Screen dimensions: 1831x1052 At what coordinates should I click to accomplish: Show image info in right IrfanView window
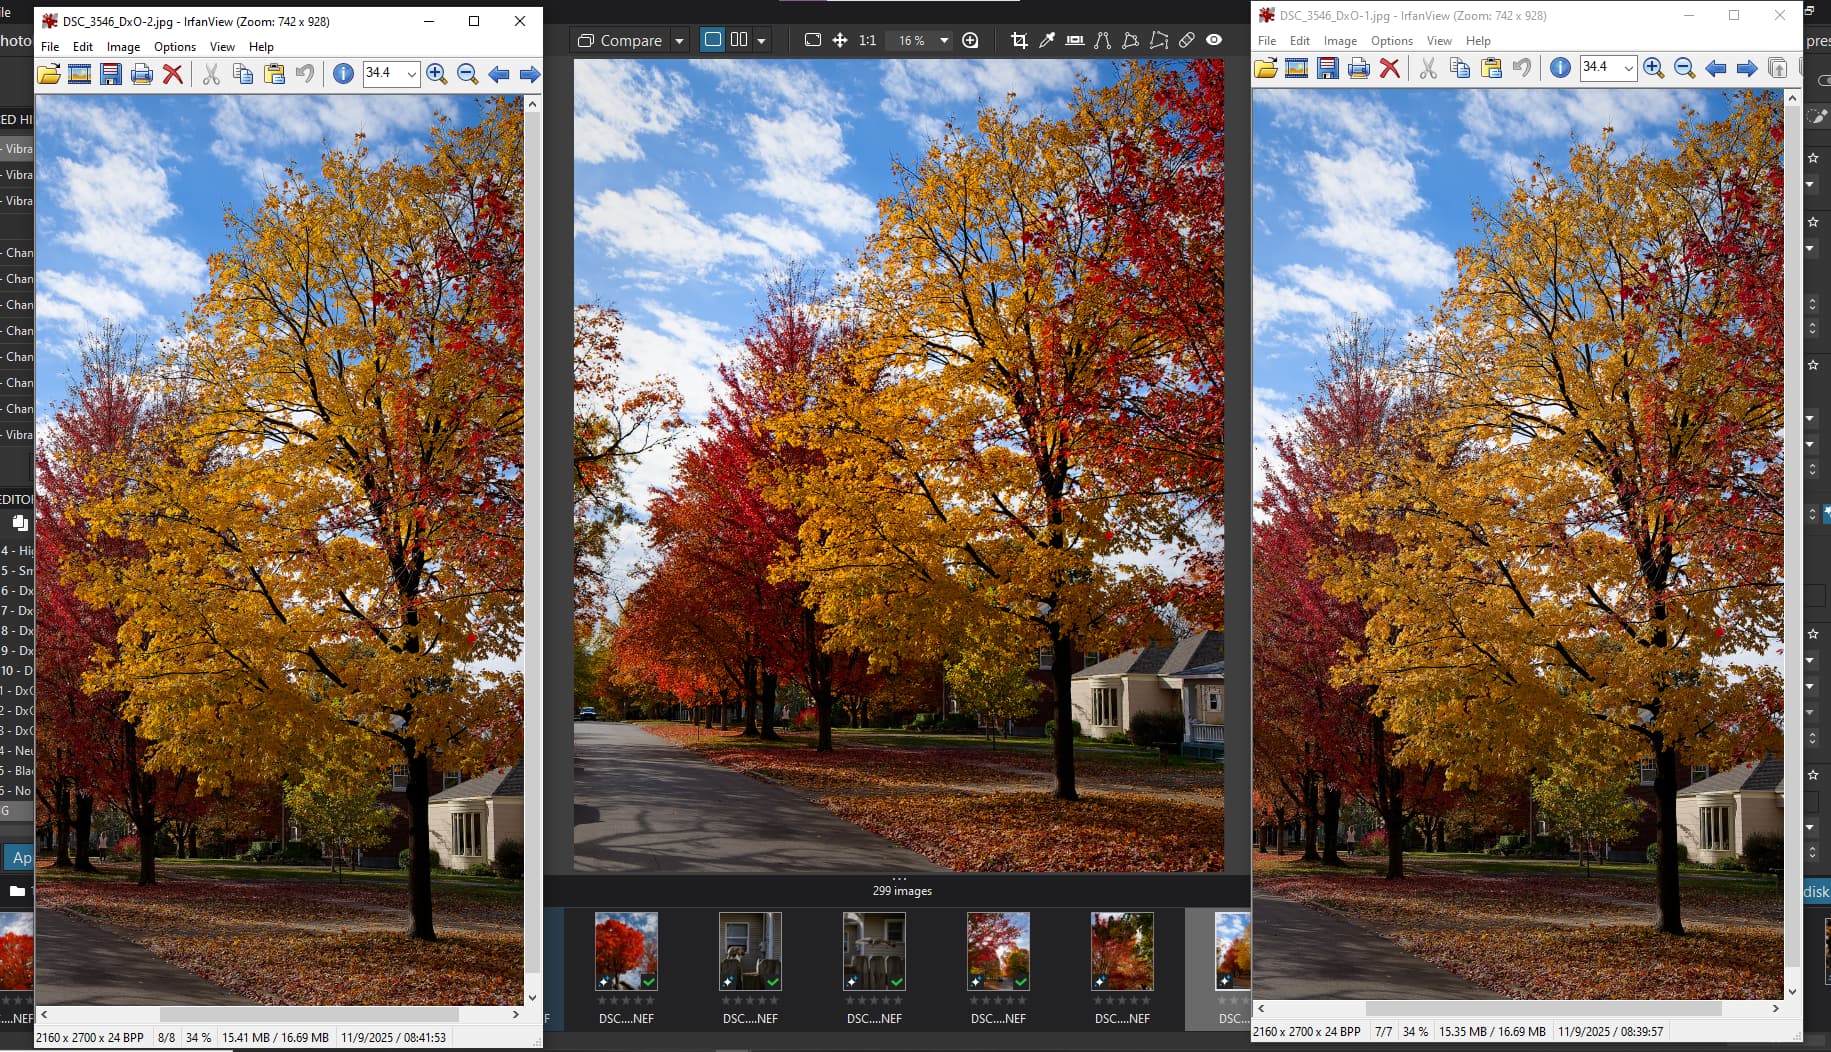[1559, 68]
